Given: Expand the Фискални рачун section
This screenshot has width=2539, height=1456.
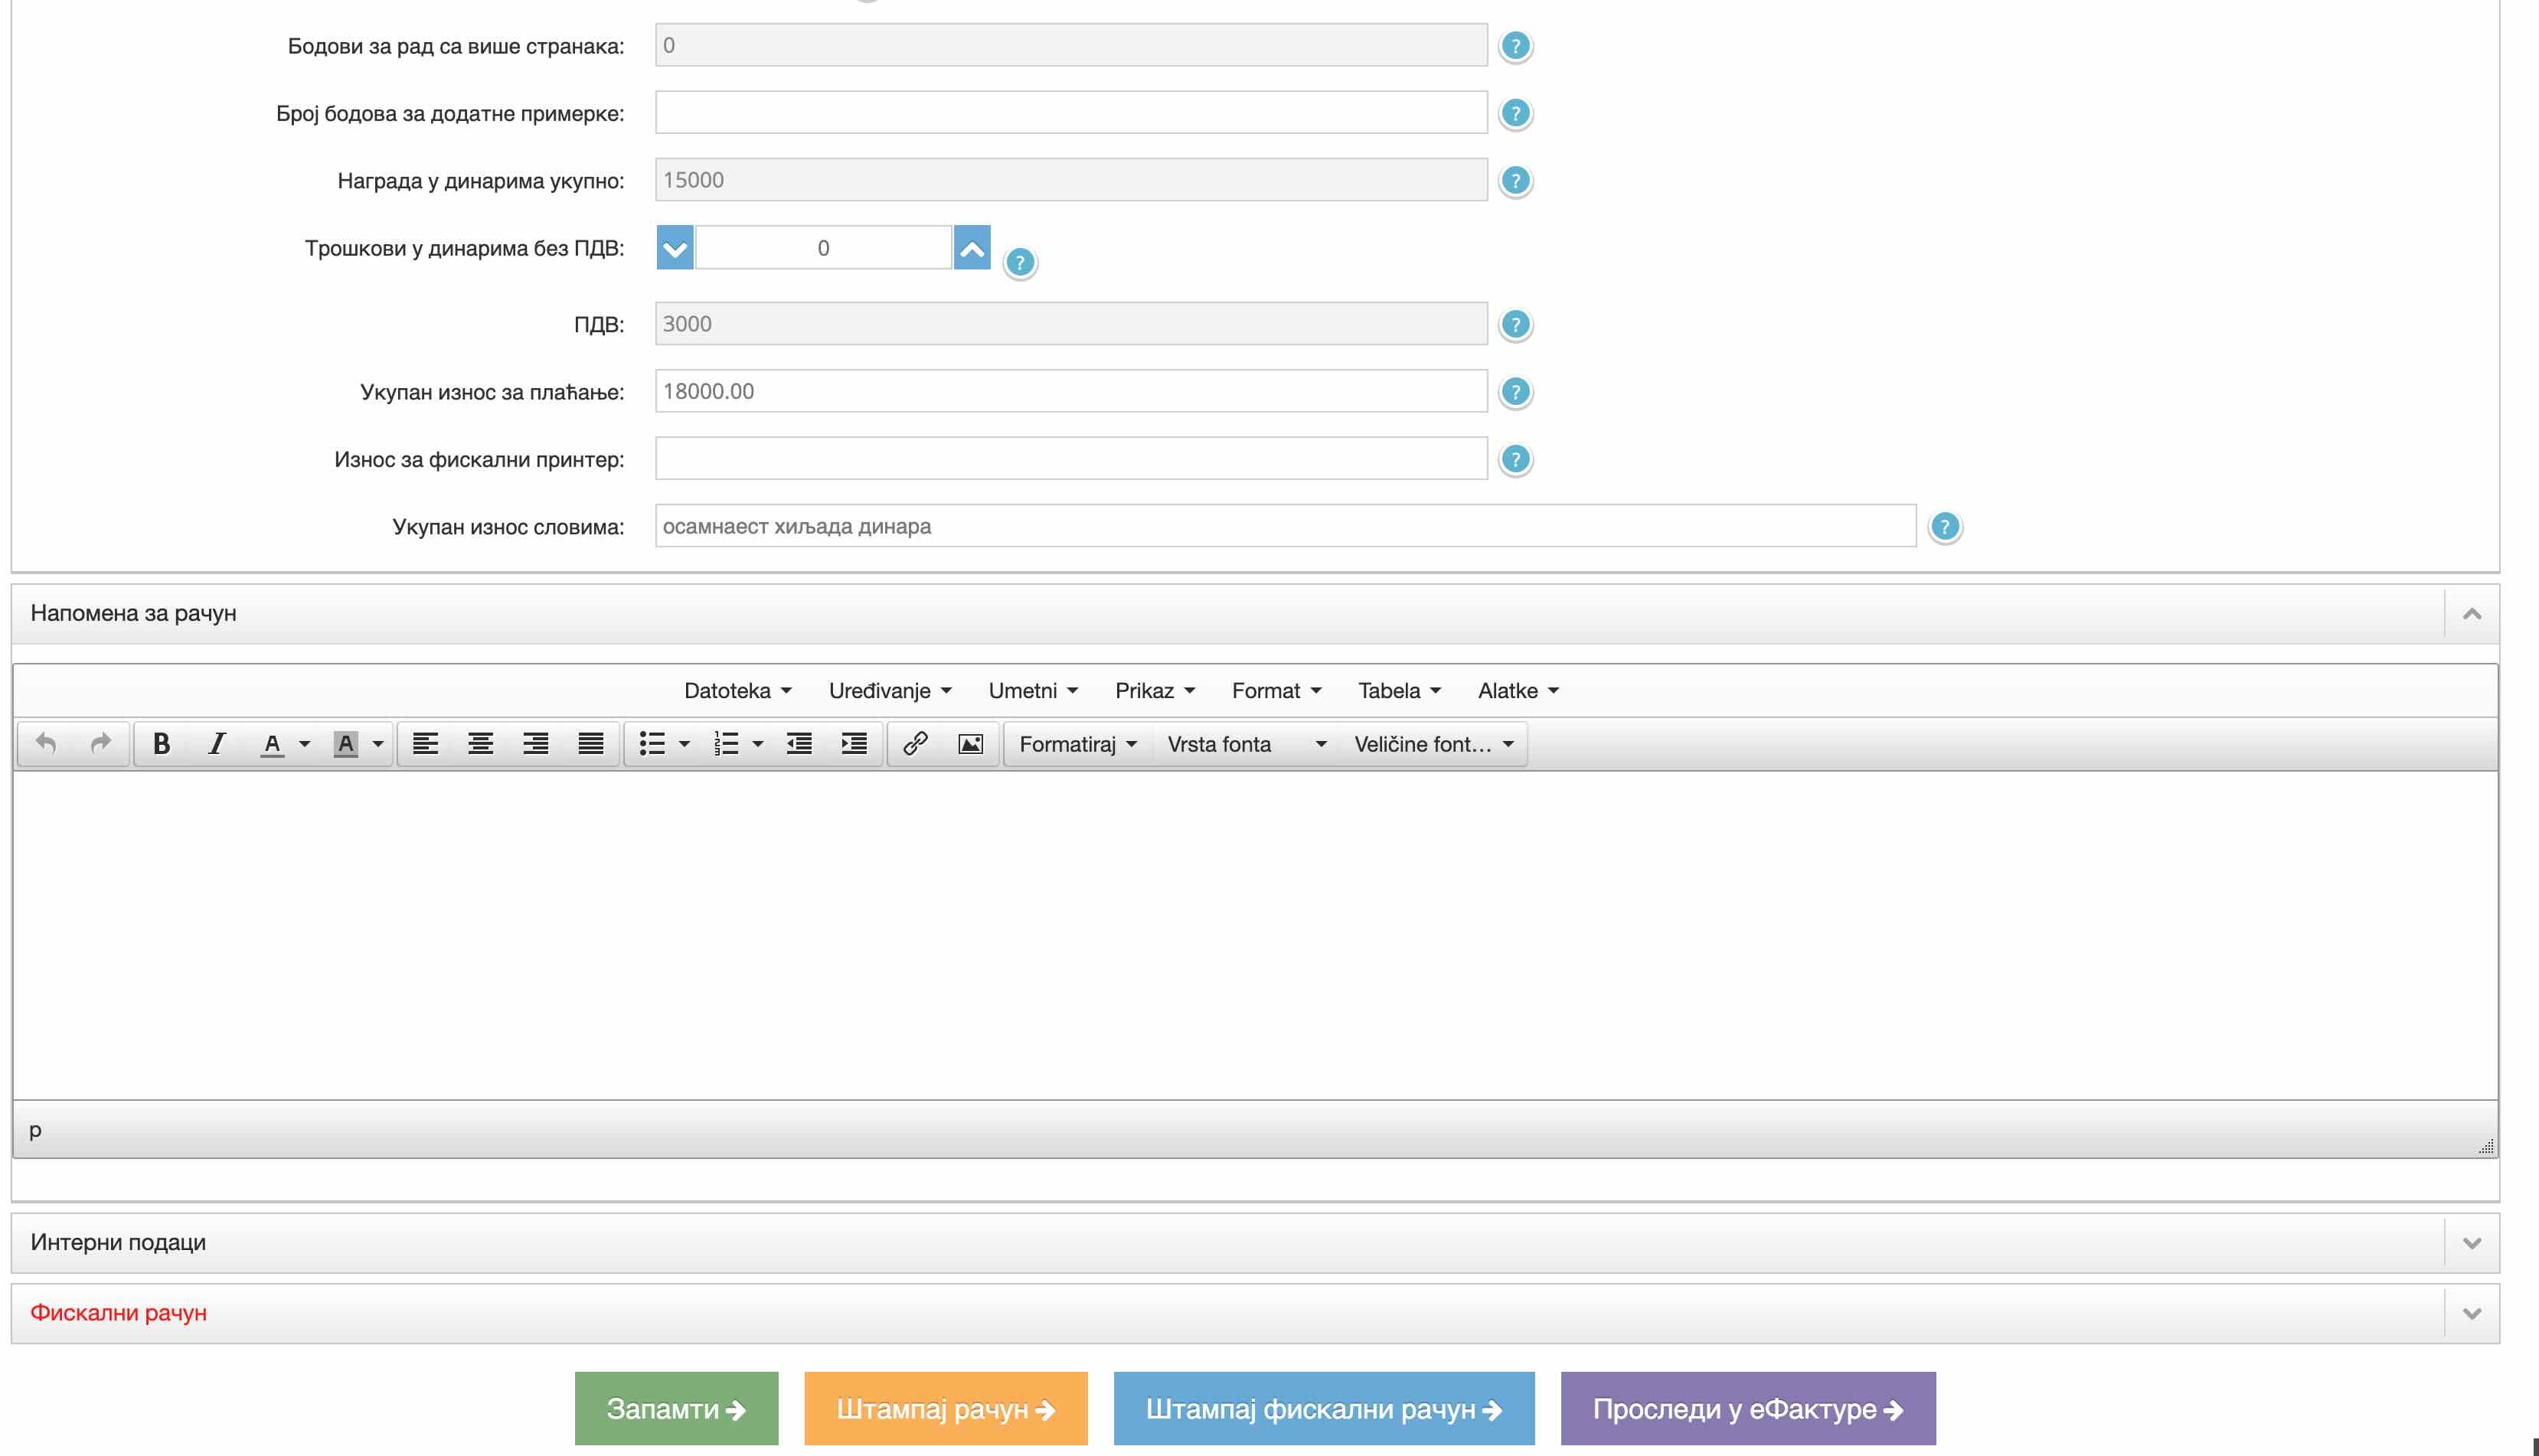Looking at the screenshot, I should click(2471, 1314).
